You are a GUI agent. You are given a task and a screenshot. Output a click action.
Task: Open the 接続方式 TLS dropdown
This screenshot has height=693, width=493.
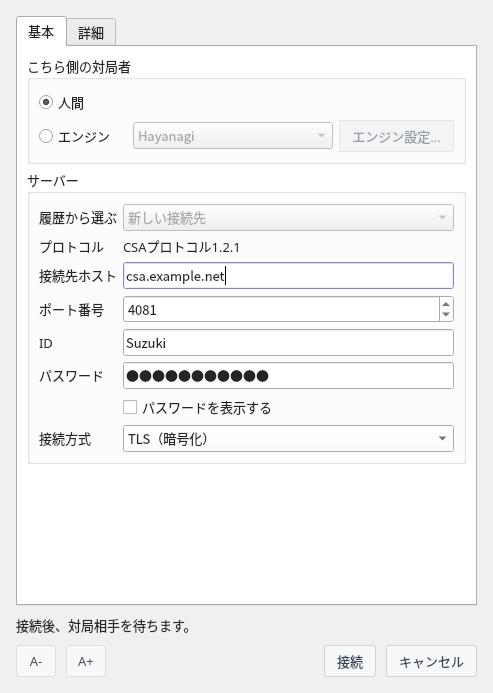[288, 438]
